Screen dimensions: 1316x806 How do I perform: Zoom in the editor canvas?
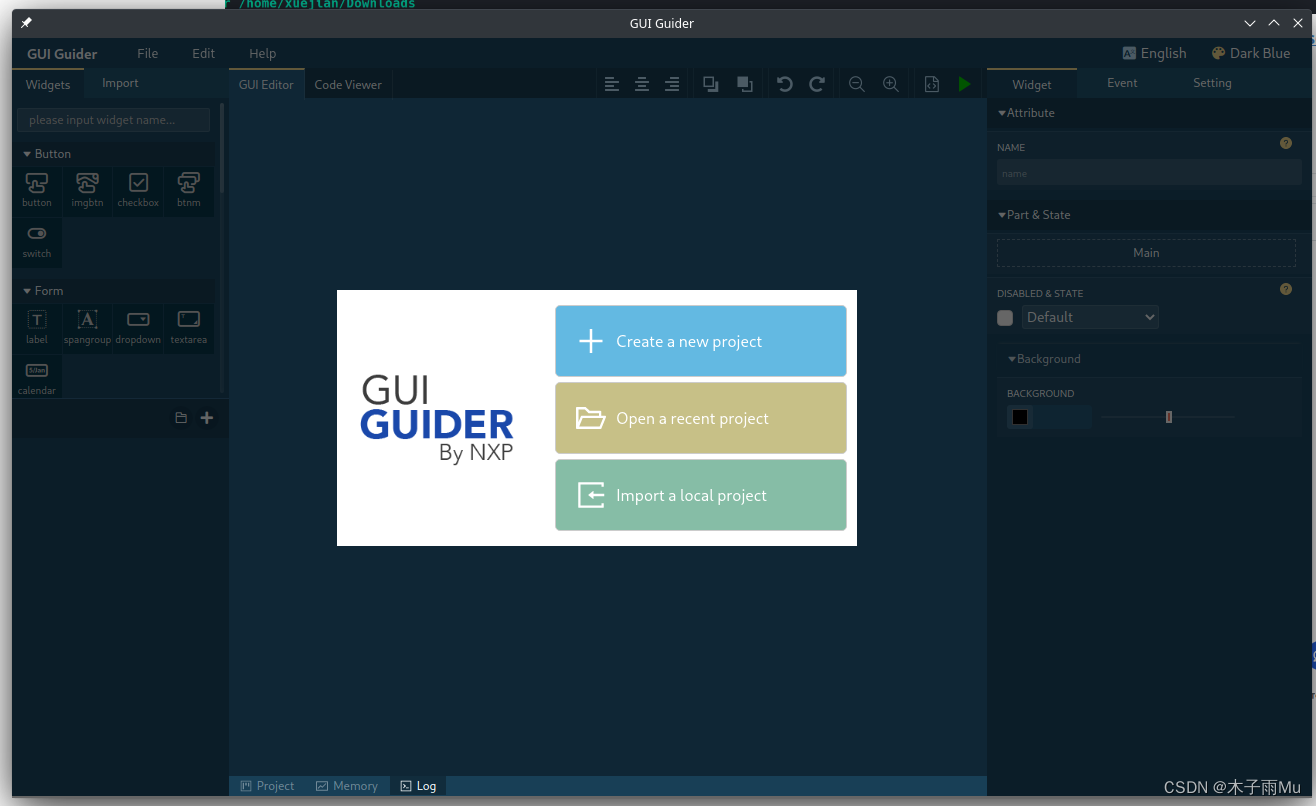[x=891, y=85]
